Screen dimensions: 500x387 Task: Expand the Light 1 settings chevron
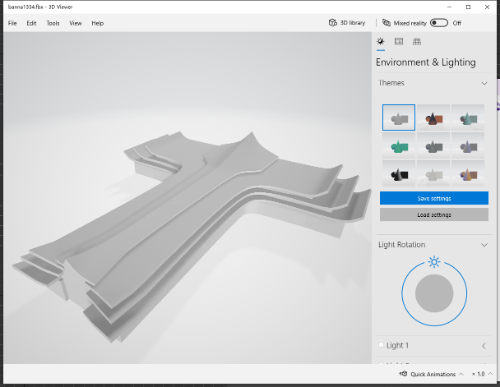coord(484,346)
